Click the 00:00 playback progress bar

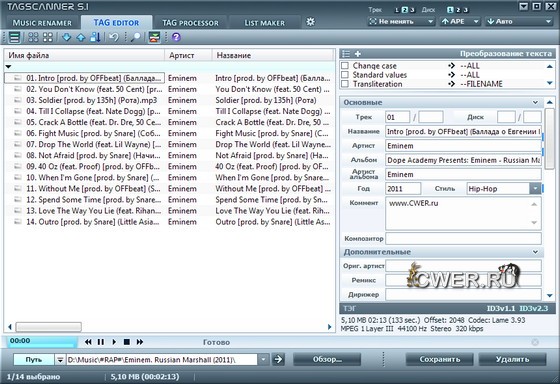pos(42,341)
